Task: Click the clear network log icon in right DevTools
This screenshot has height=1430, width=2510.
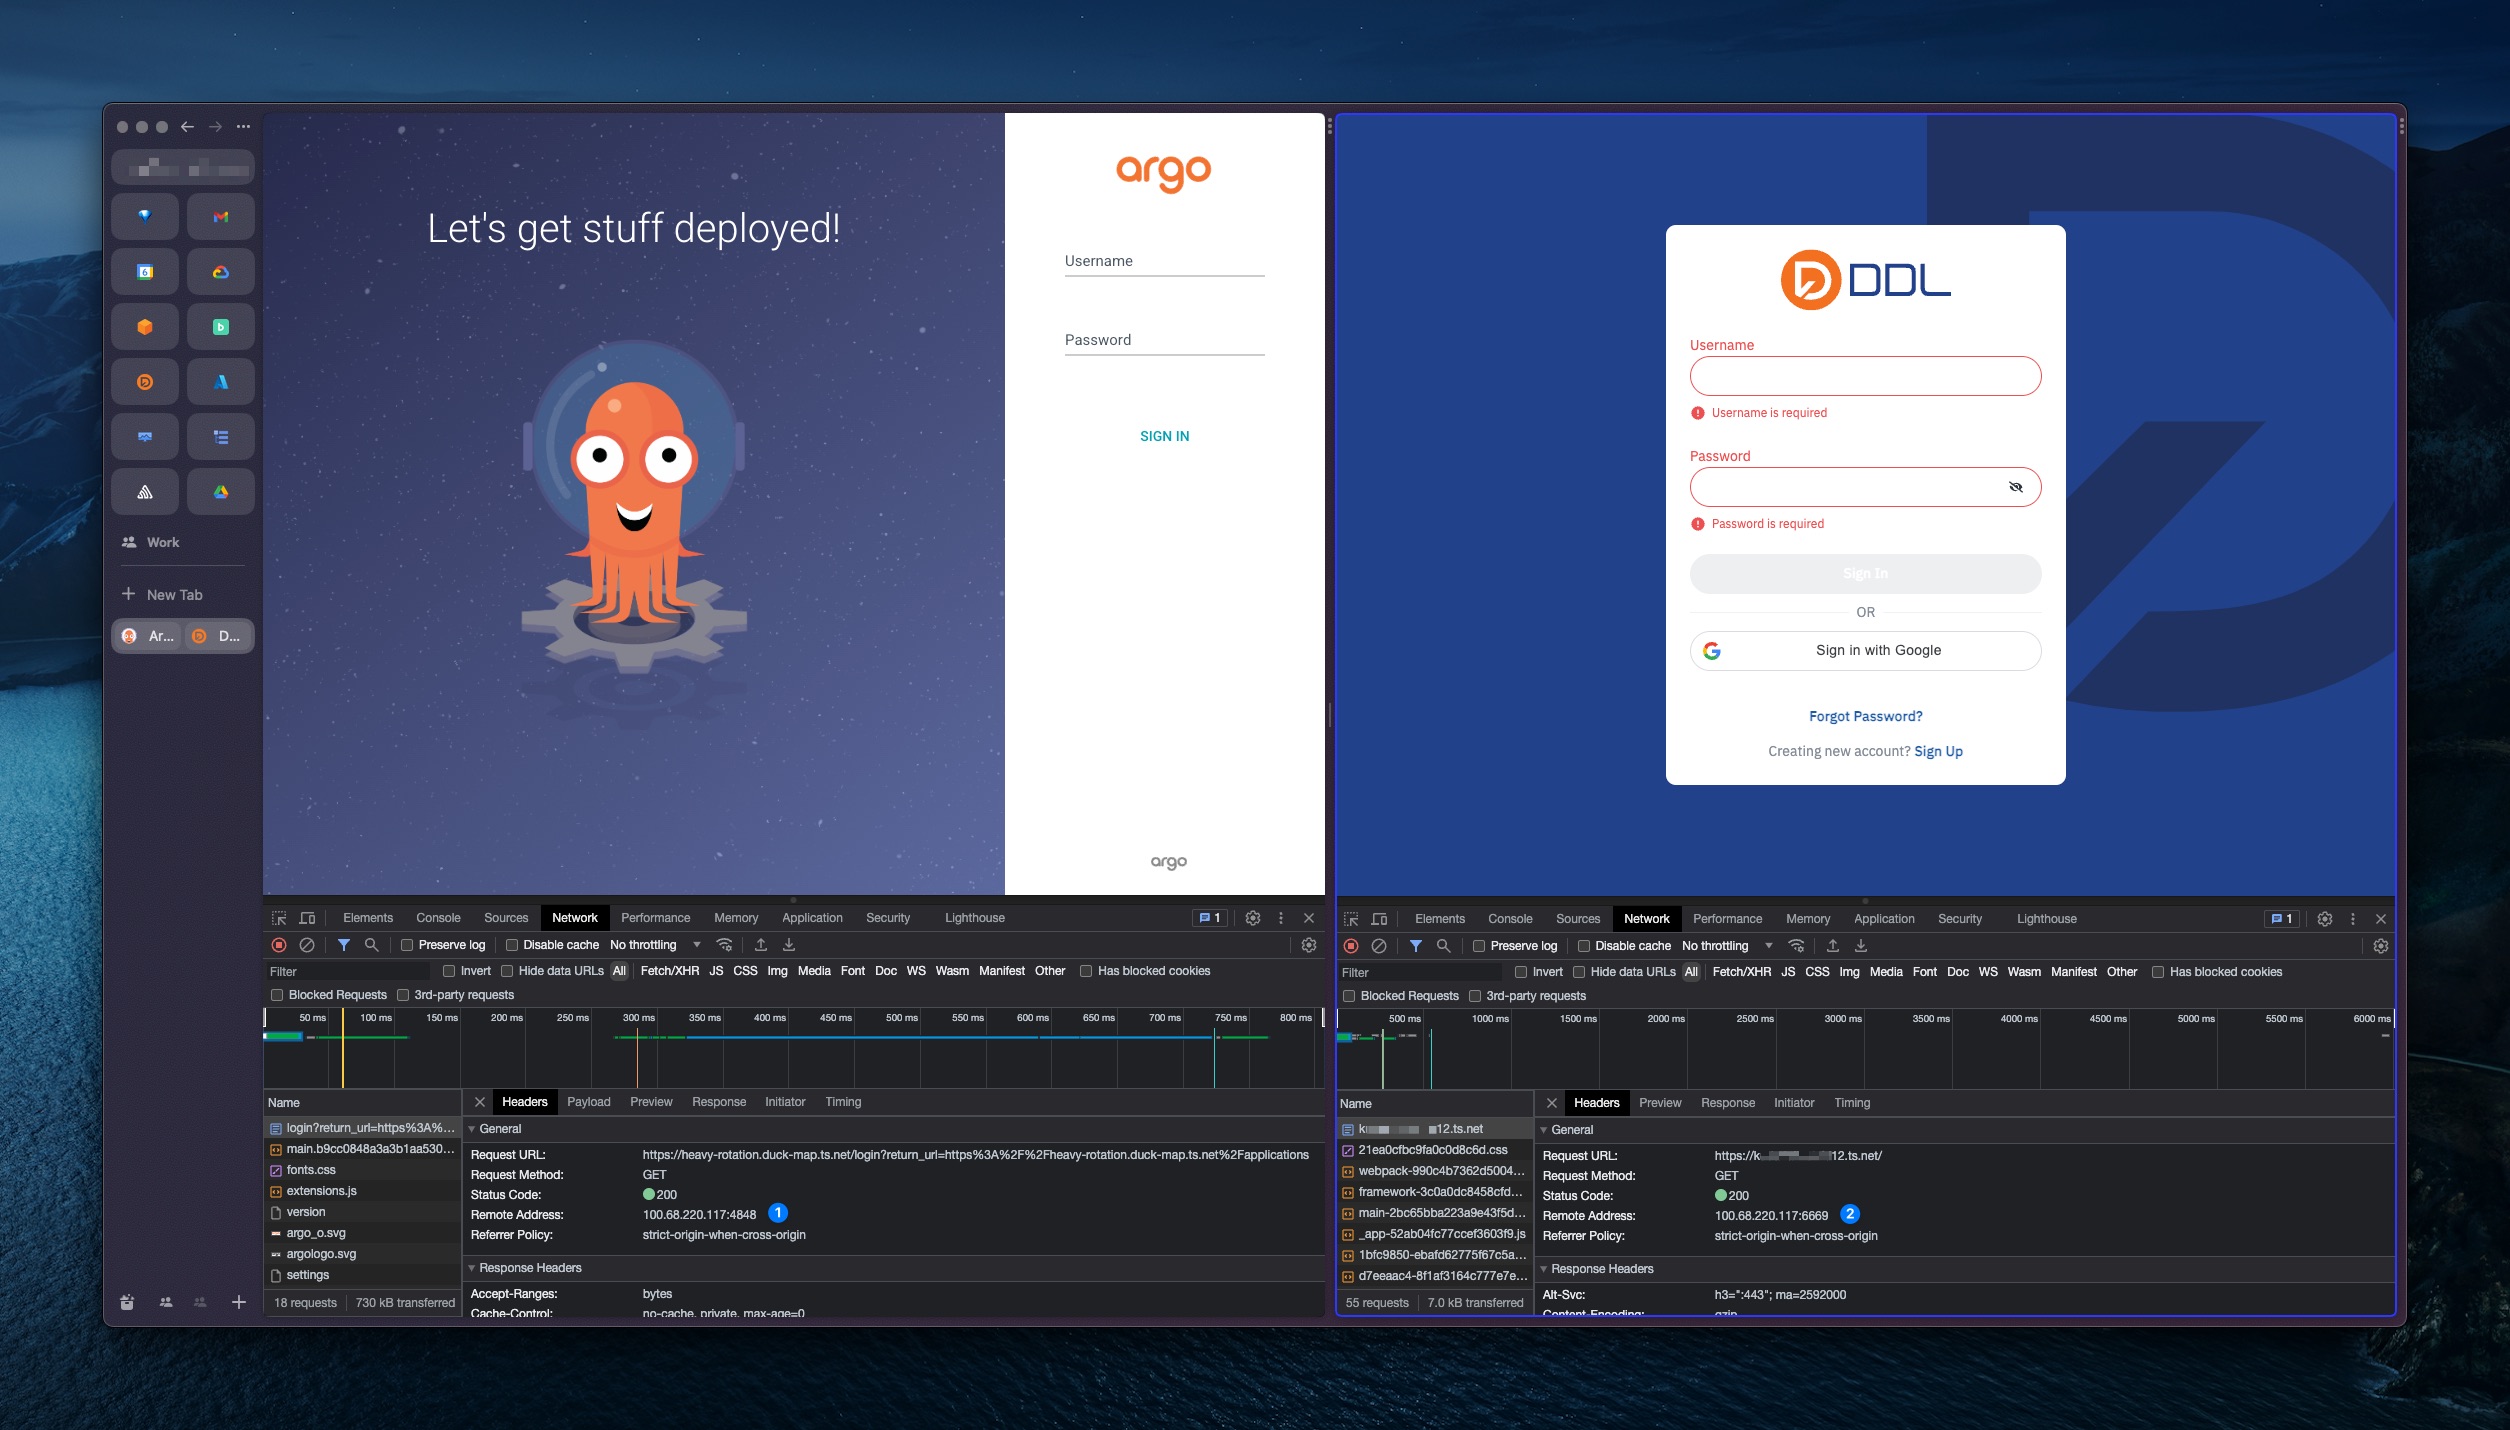Action: pos(1379,946)
